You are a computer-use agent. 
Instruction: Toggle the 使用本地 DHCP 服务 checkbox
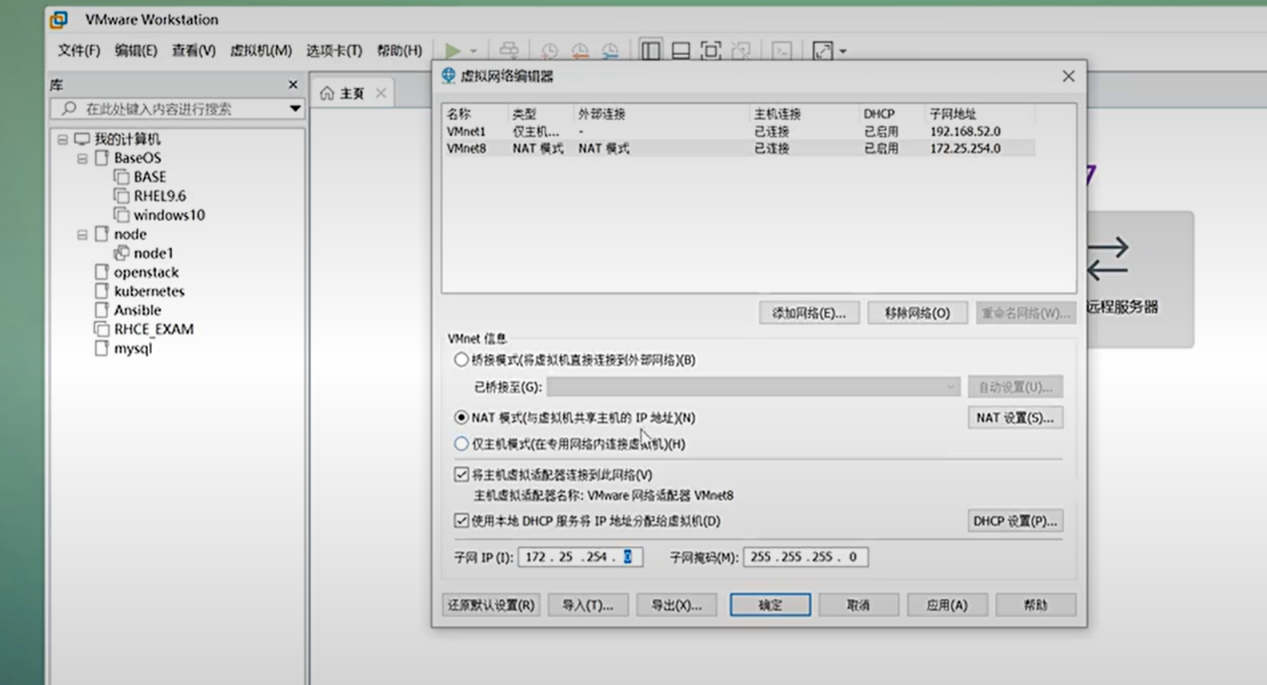(x=461, y=520)
